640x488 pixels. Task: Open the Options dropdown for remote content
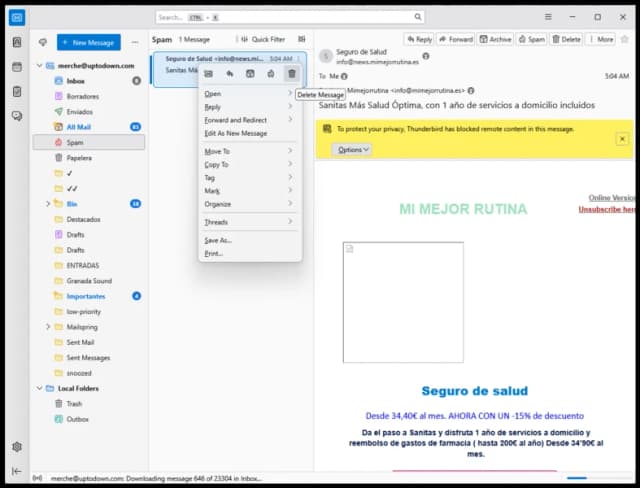[353, 150]
